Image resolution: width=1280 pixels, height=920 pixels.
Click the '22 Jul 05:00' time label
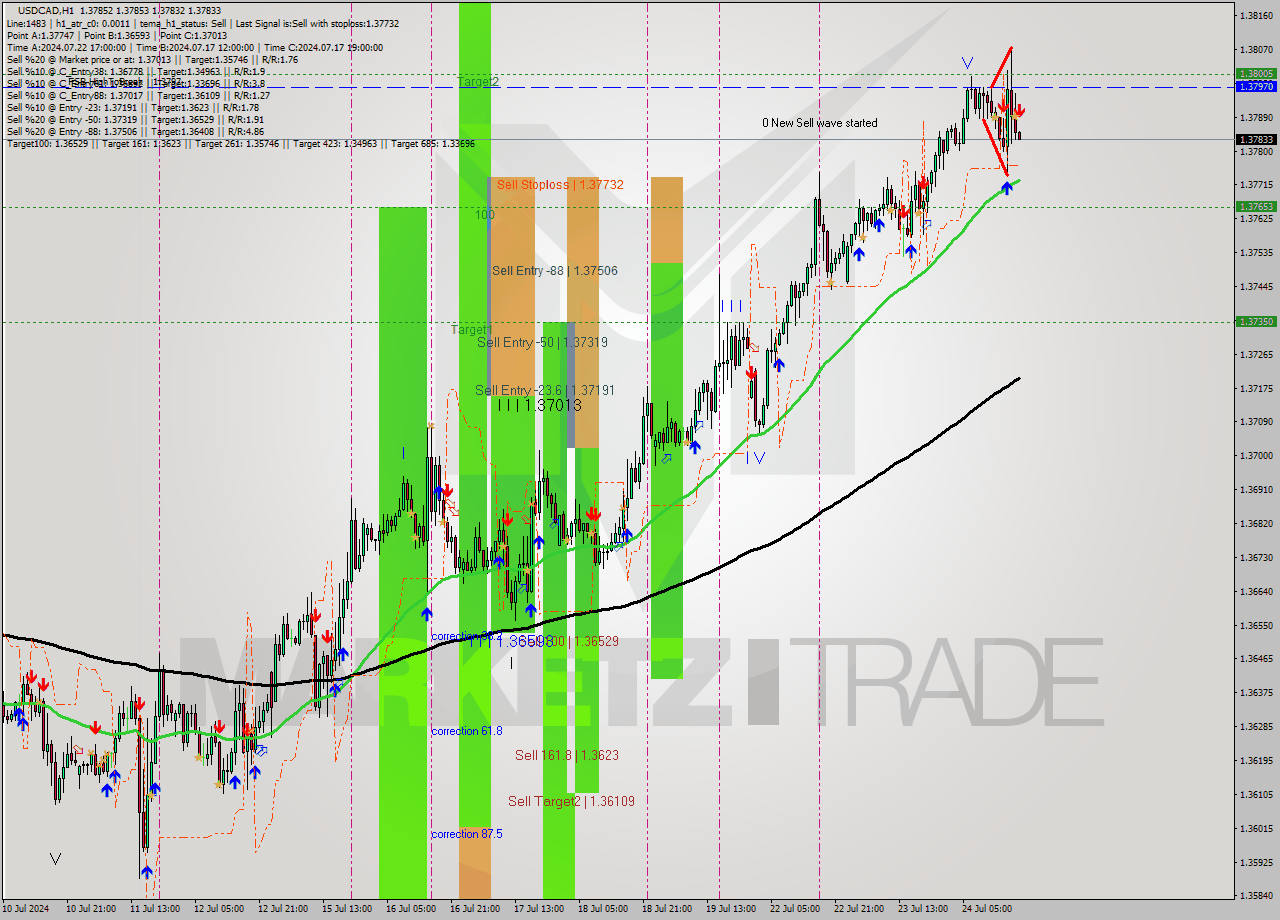click(795, 910)
